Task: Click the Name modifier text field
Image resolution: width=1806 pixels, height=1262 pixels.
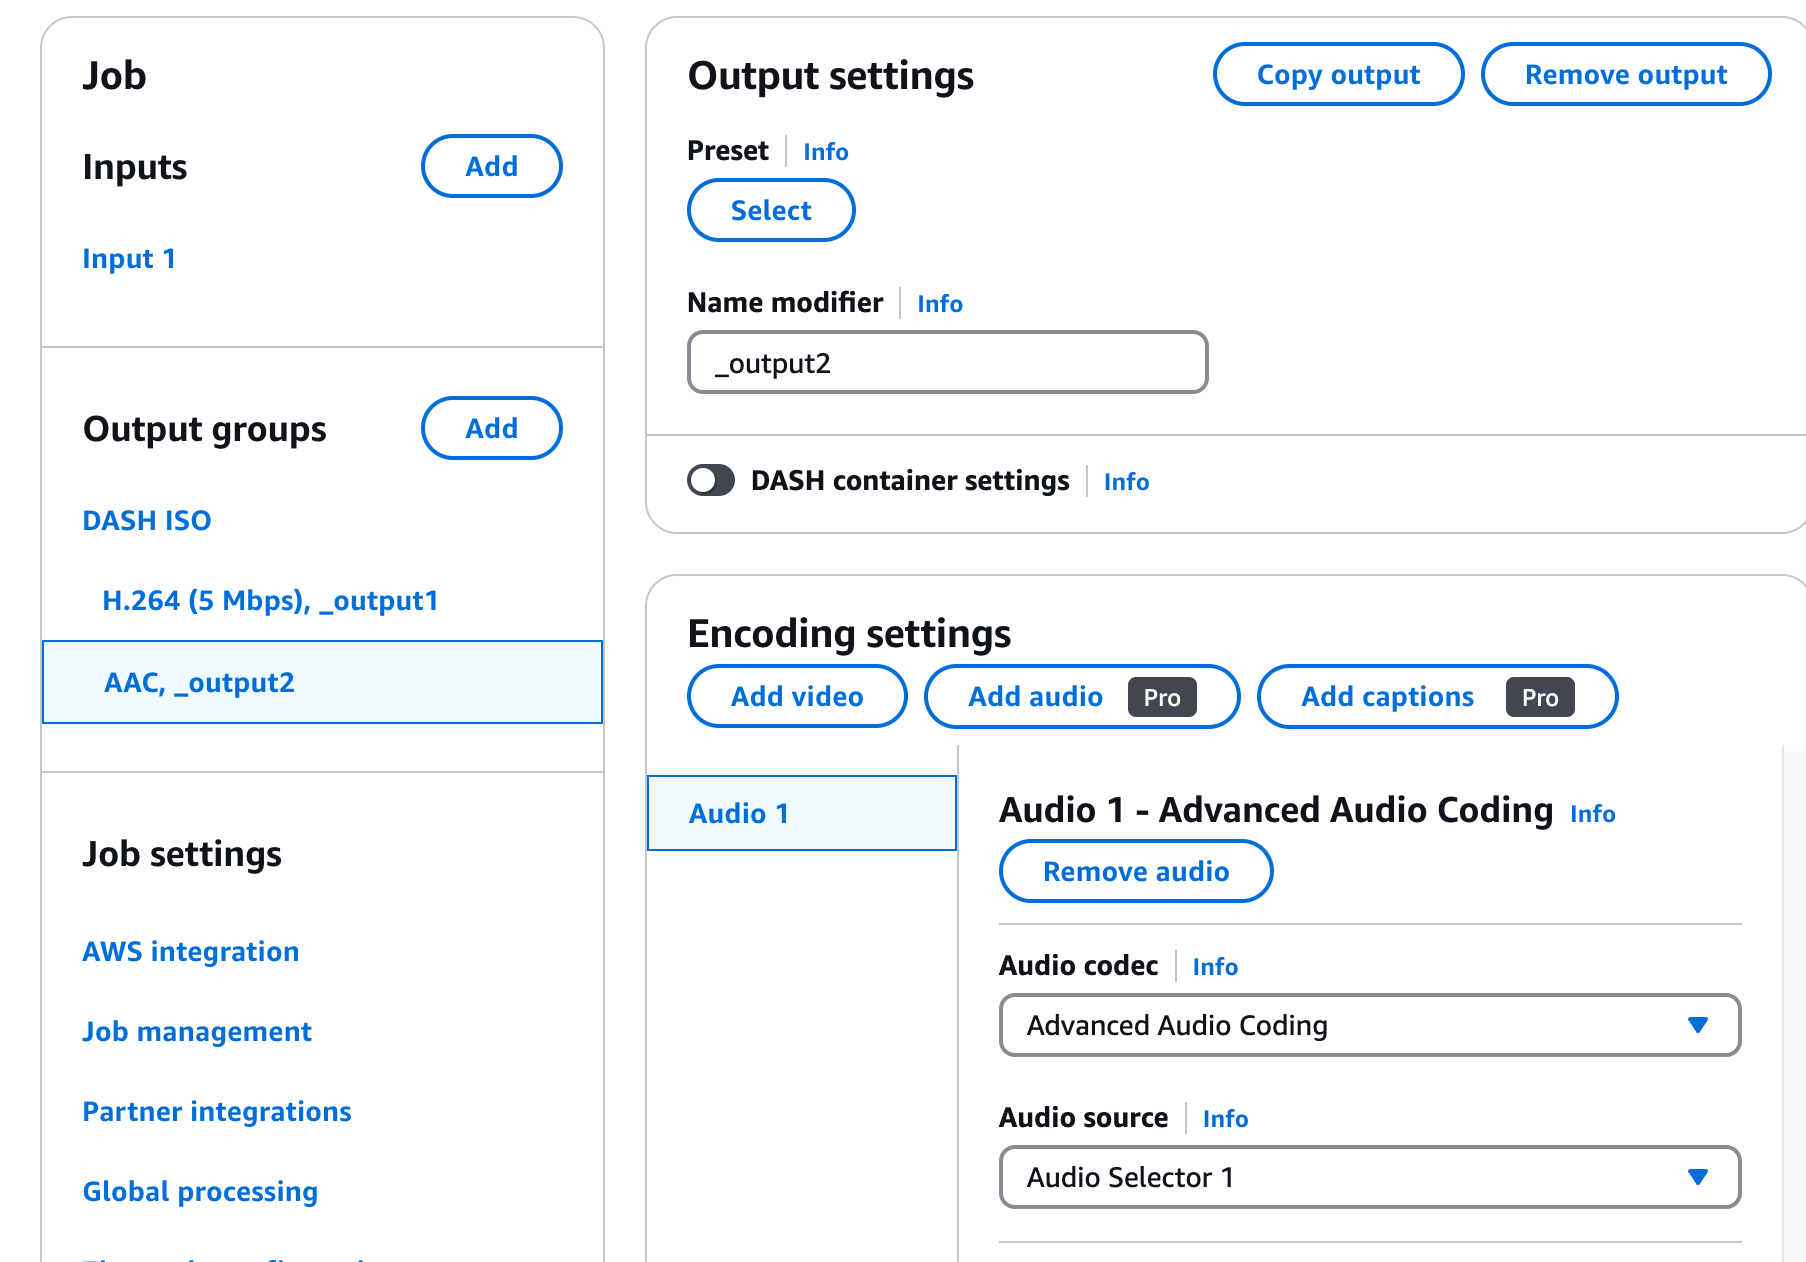Action: pyautogui.click(x=947, y=362)
